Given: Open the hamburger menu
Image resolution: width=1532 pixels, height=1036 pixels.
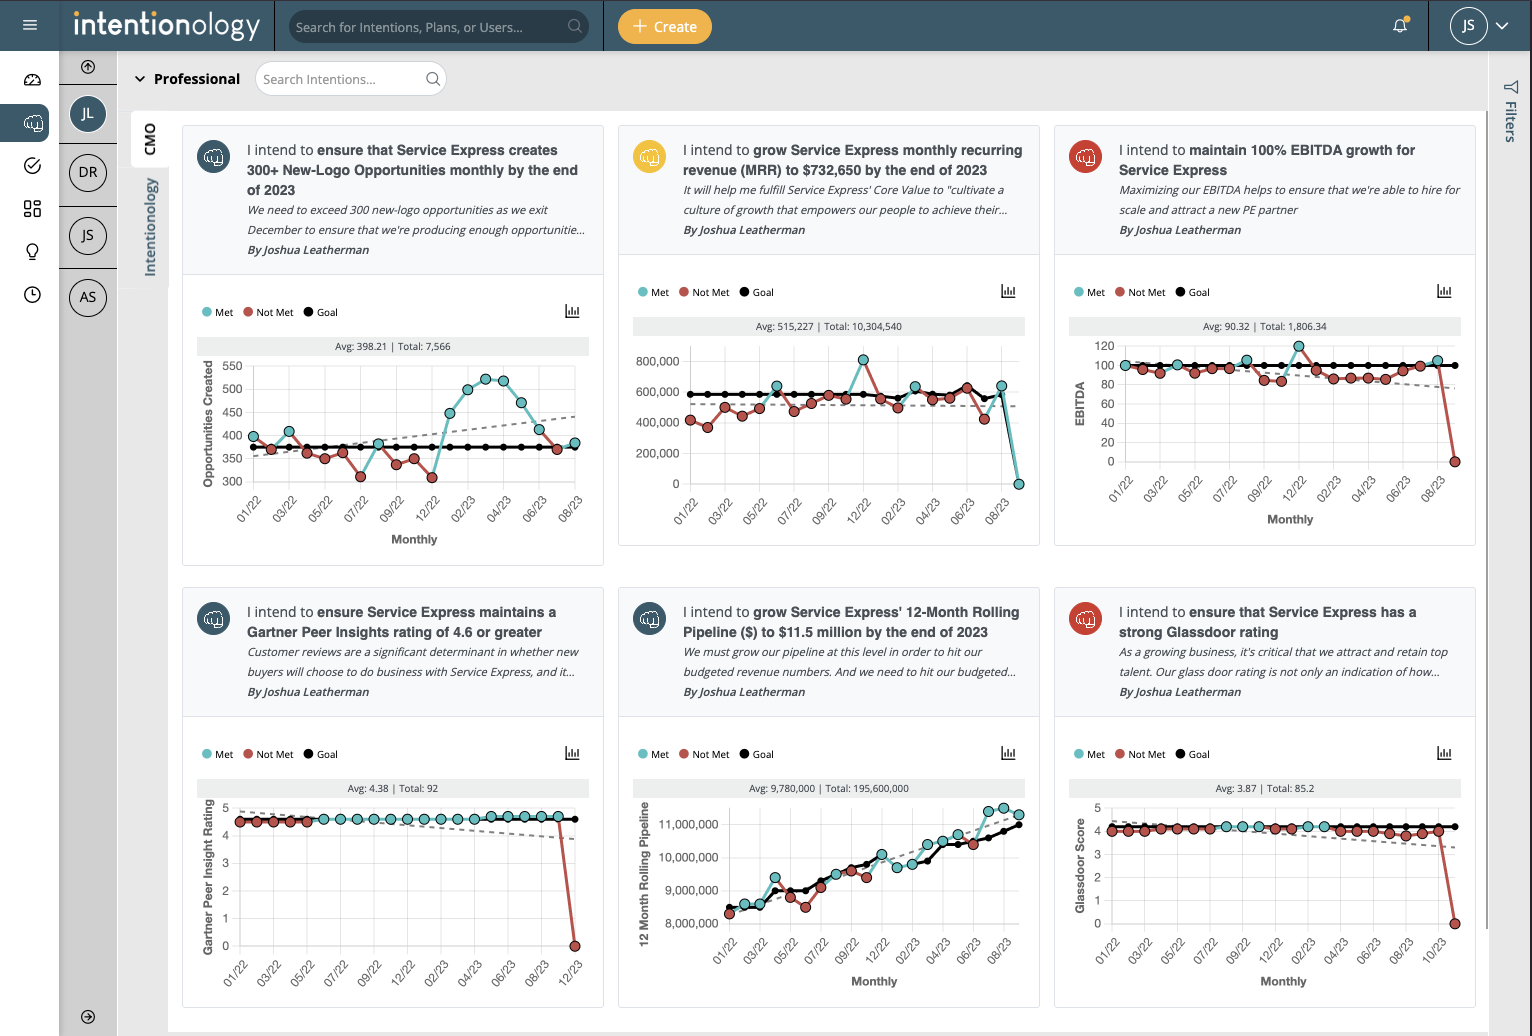Looking at the screenshot, I should 30,25.
